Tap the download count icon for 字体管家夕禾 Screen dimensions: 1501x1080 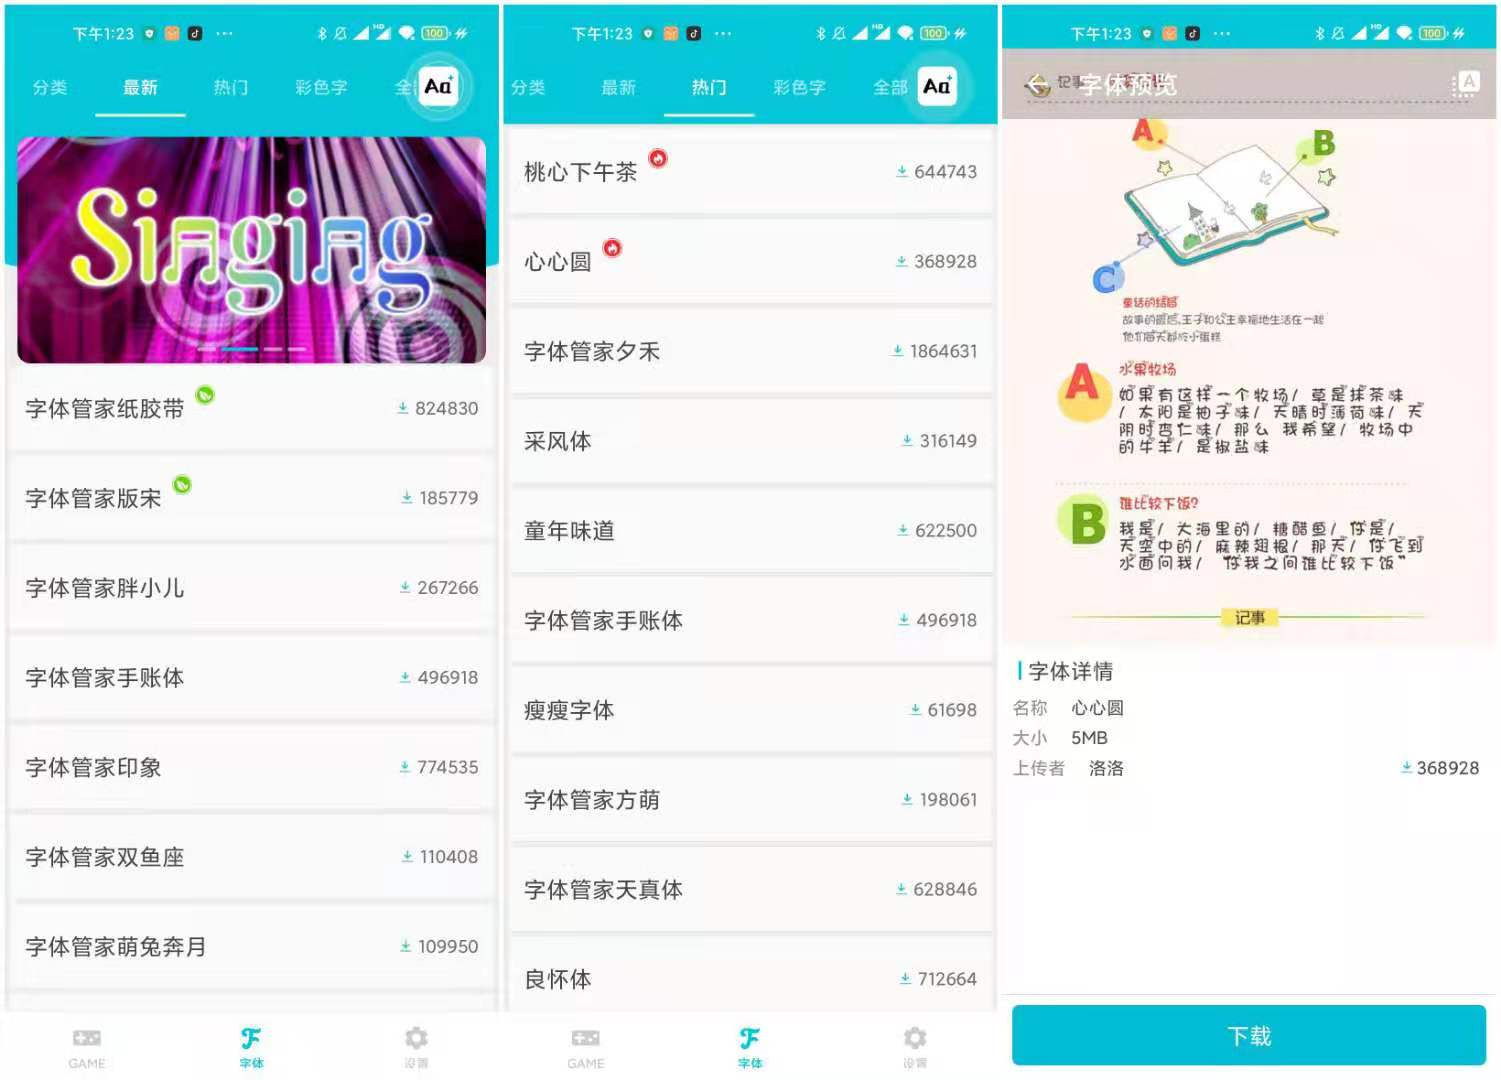[898, 351]
